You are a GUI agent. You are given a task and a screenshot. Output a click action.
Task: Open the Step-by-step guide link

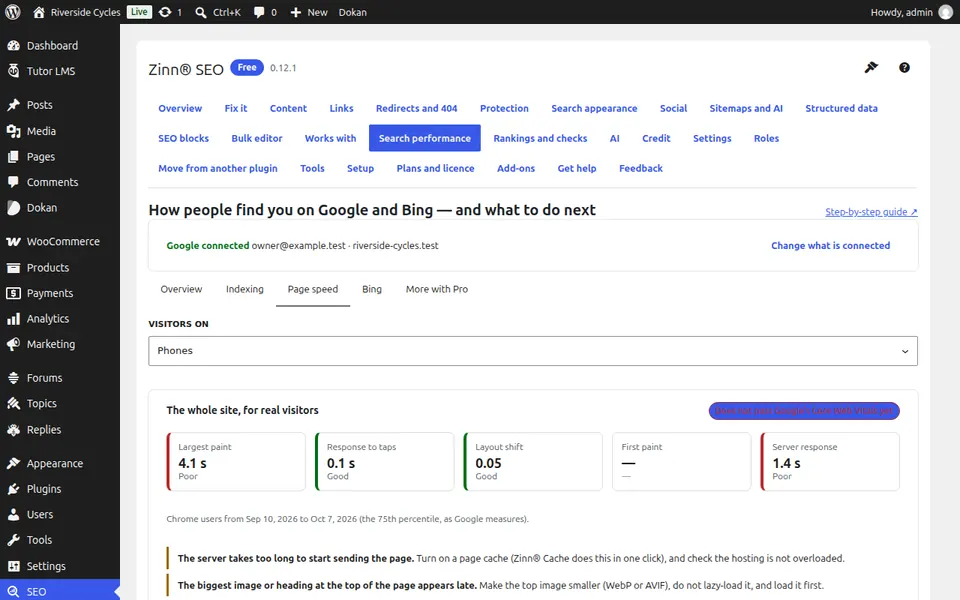pos(871,212)
